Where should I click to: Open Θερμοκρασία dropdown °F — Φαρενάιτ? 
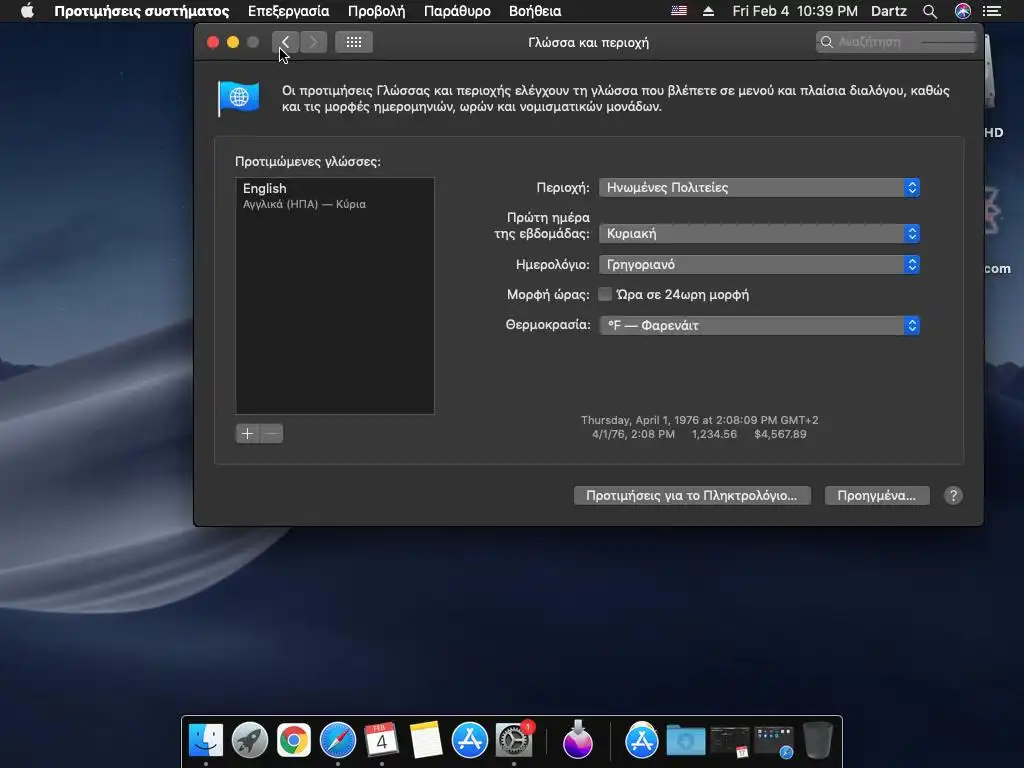click(759, 325)
